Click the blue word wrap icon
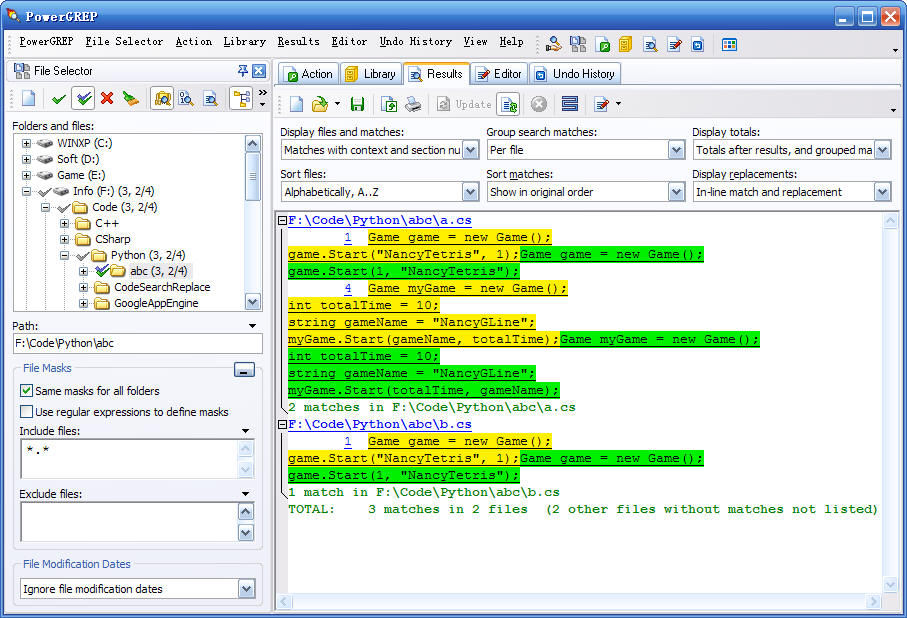This screenshot has height=618, width=907. pyautogui.click(x=569, y=104)
